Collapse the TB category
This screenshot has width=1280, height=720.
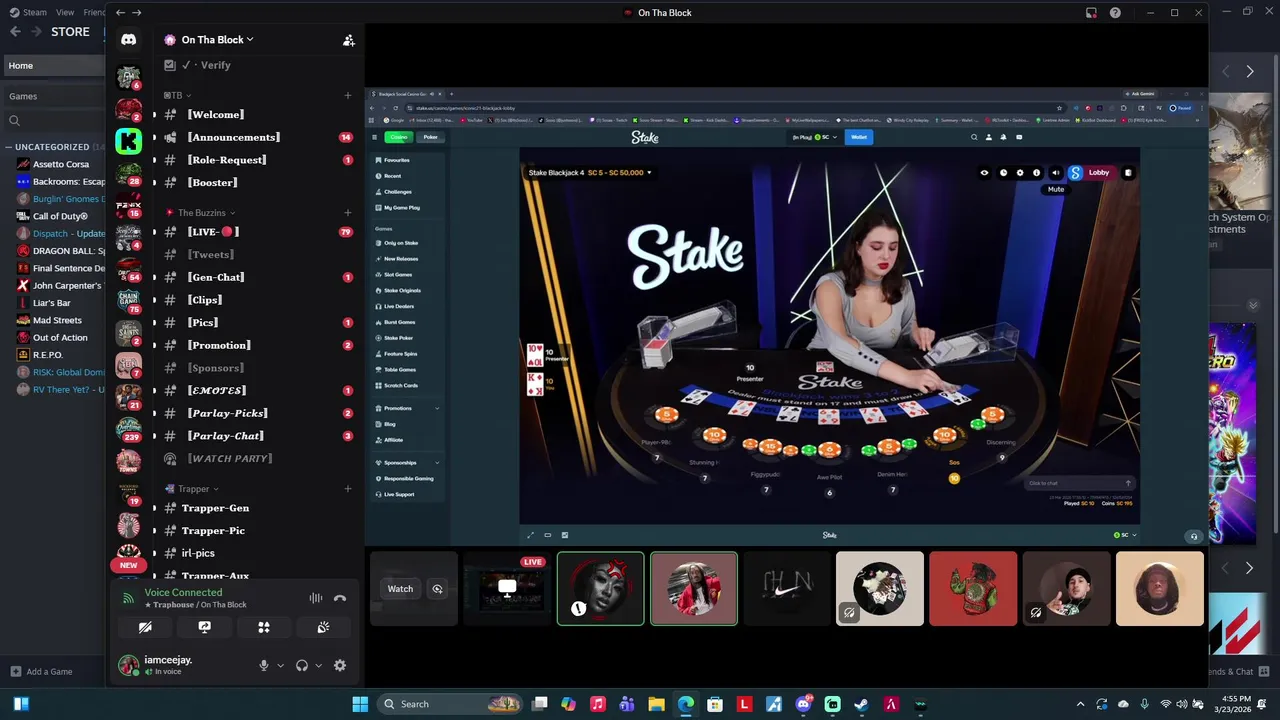coord(177,95)
